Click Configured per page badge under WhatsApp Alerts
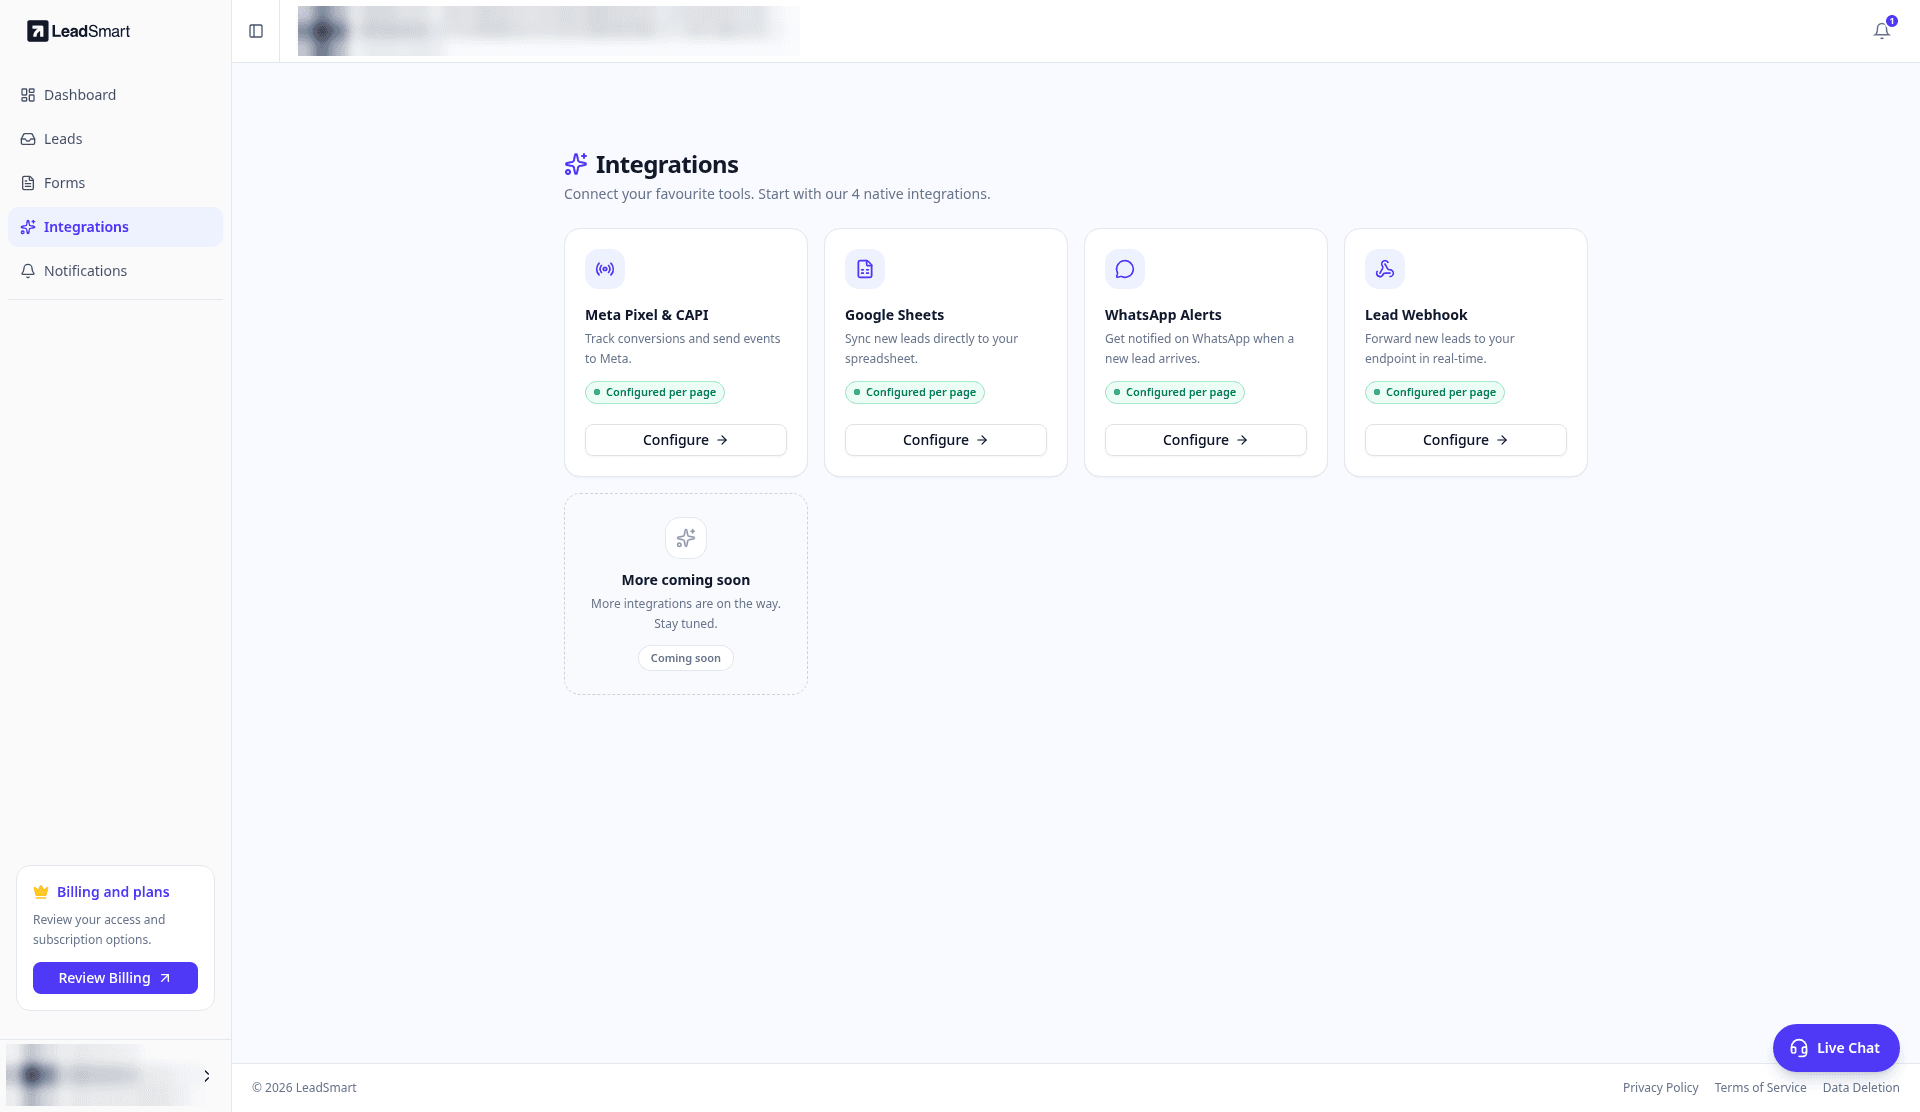This screenshot has height=1112, width=1920. [1175, 392]
